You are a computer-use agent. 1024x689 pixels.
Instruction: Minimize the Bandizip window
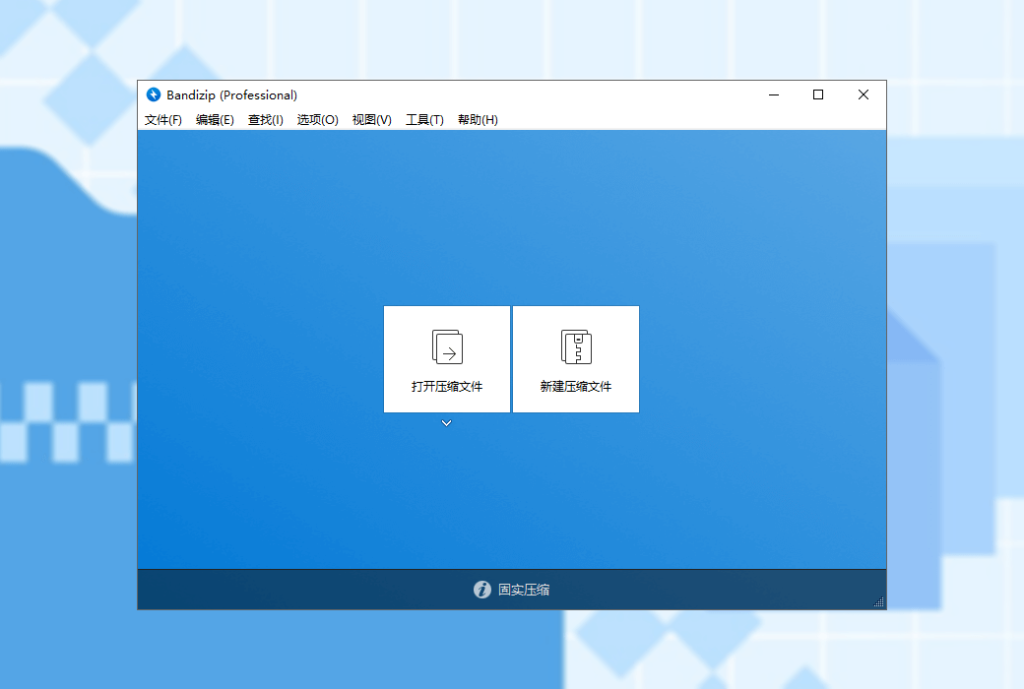774,95
